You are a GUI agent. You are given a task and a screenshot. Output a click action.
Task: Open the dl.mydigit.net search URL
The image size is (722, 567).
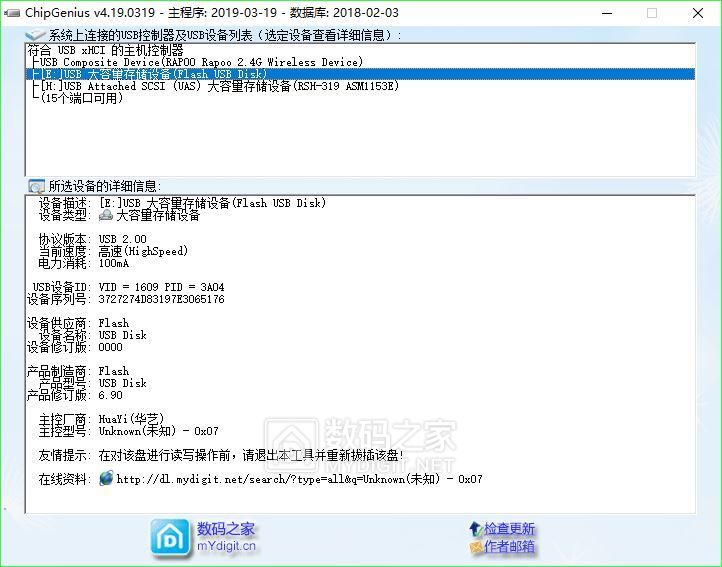click(299, 479)
